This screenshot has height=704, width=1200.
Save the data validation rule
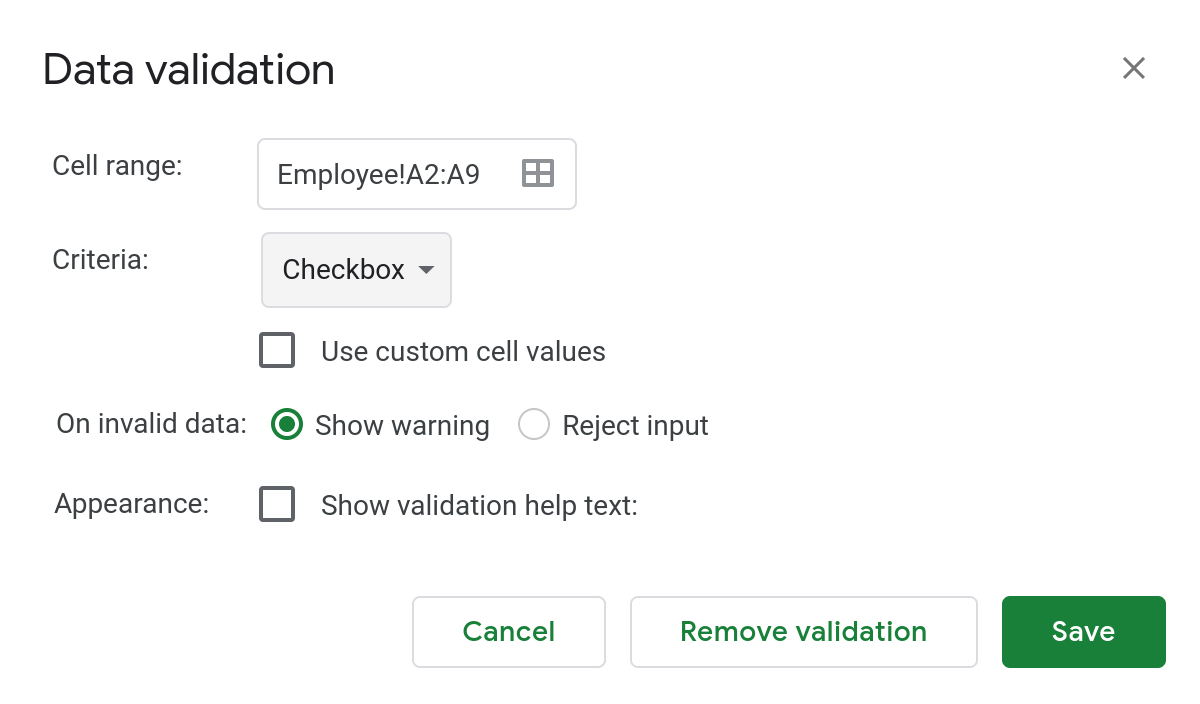coord(1084,632)
